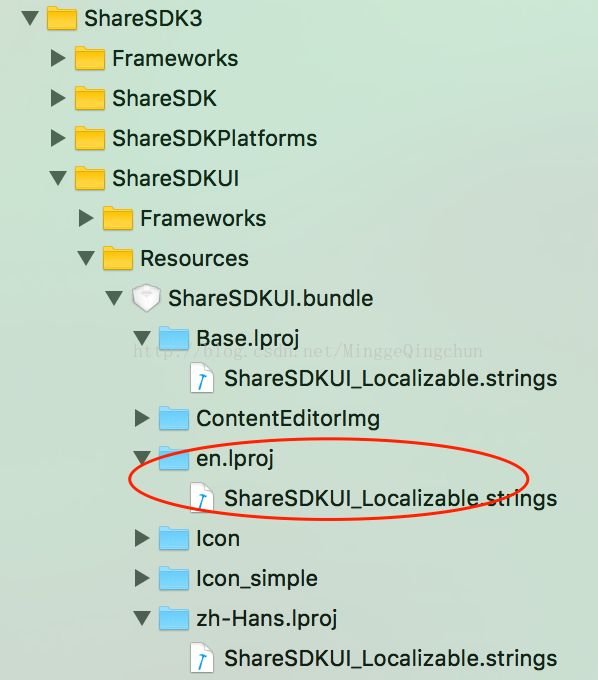
Task: Click strings file icon under en.lproj
Action: click(x=202, y=498)
